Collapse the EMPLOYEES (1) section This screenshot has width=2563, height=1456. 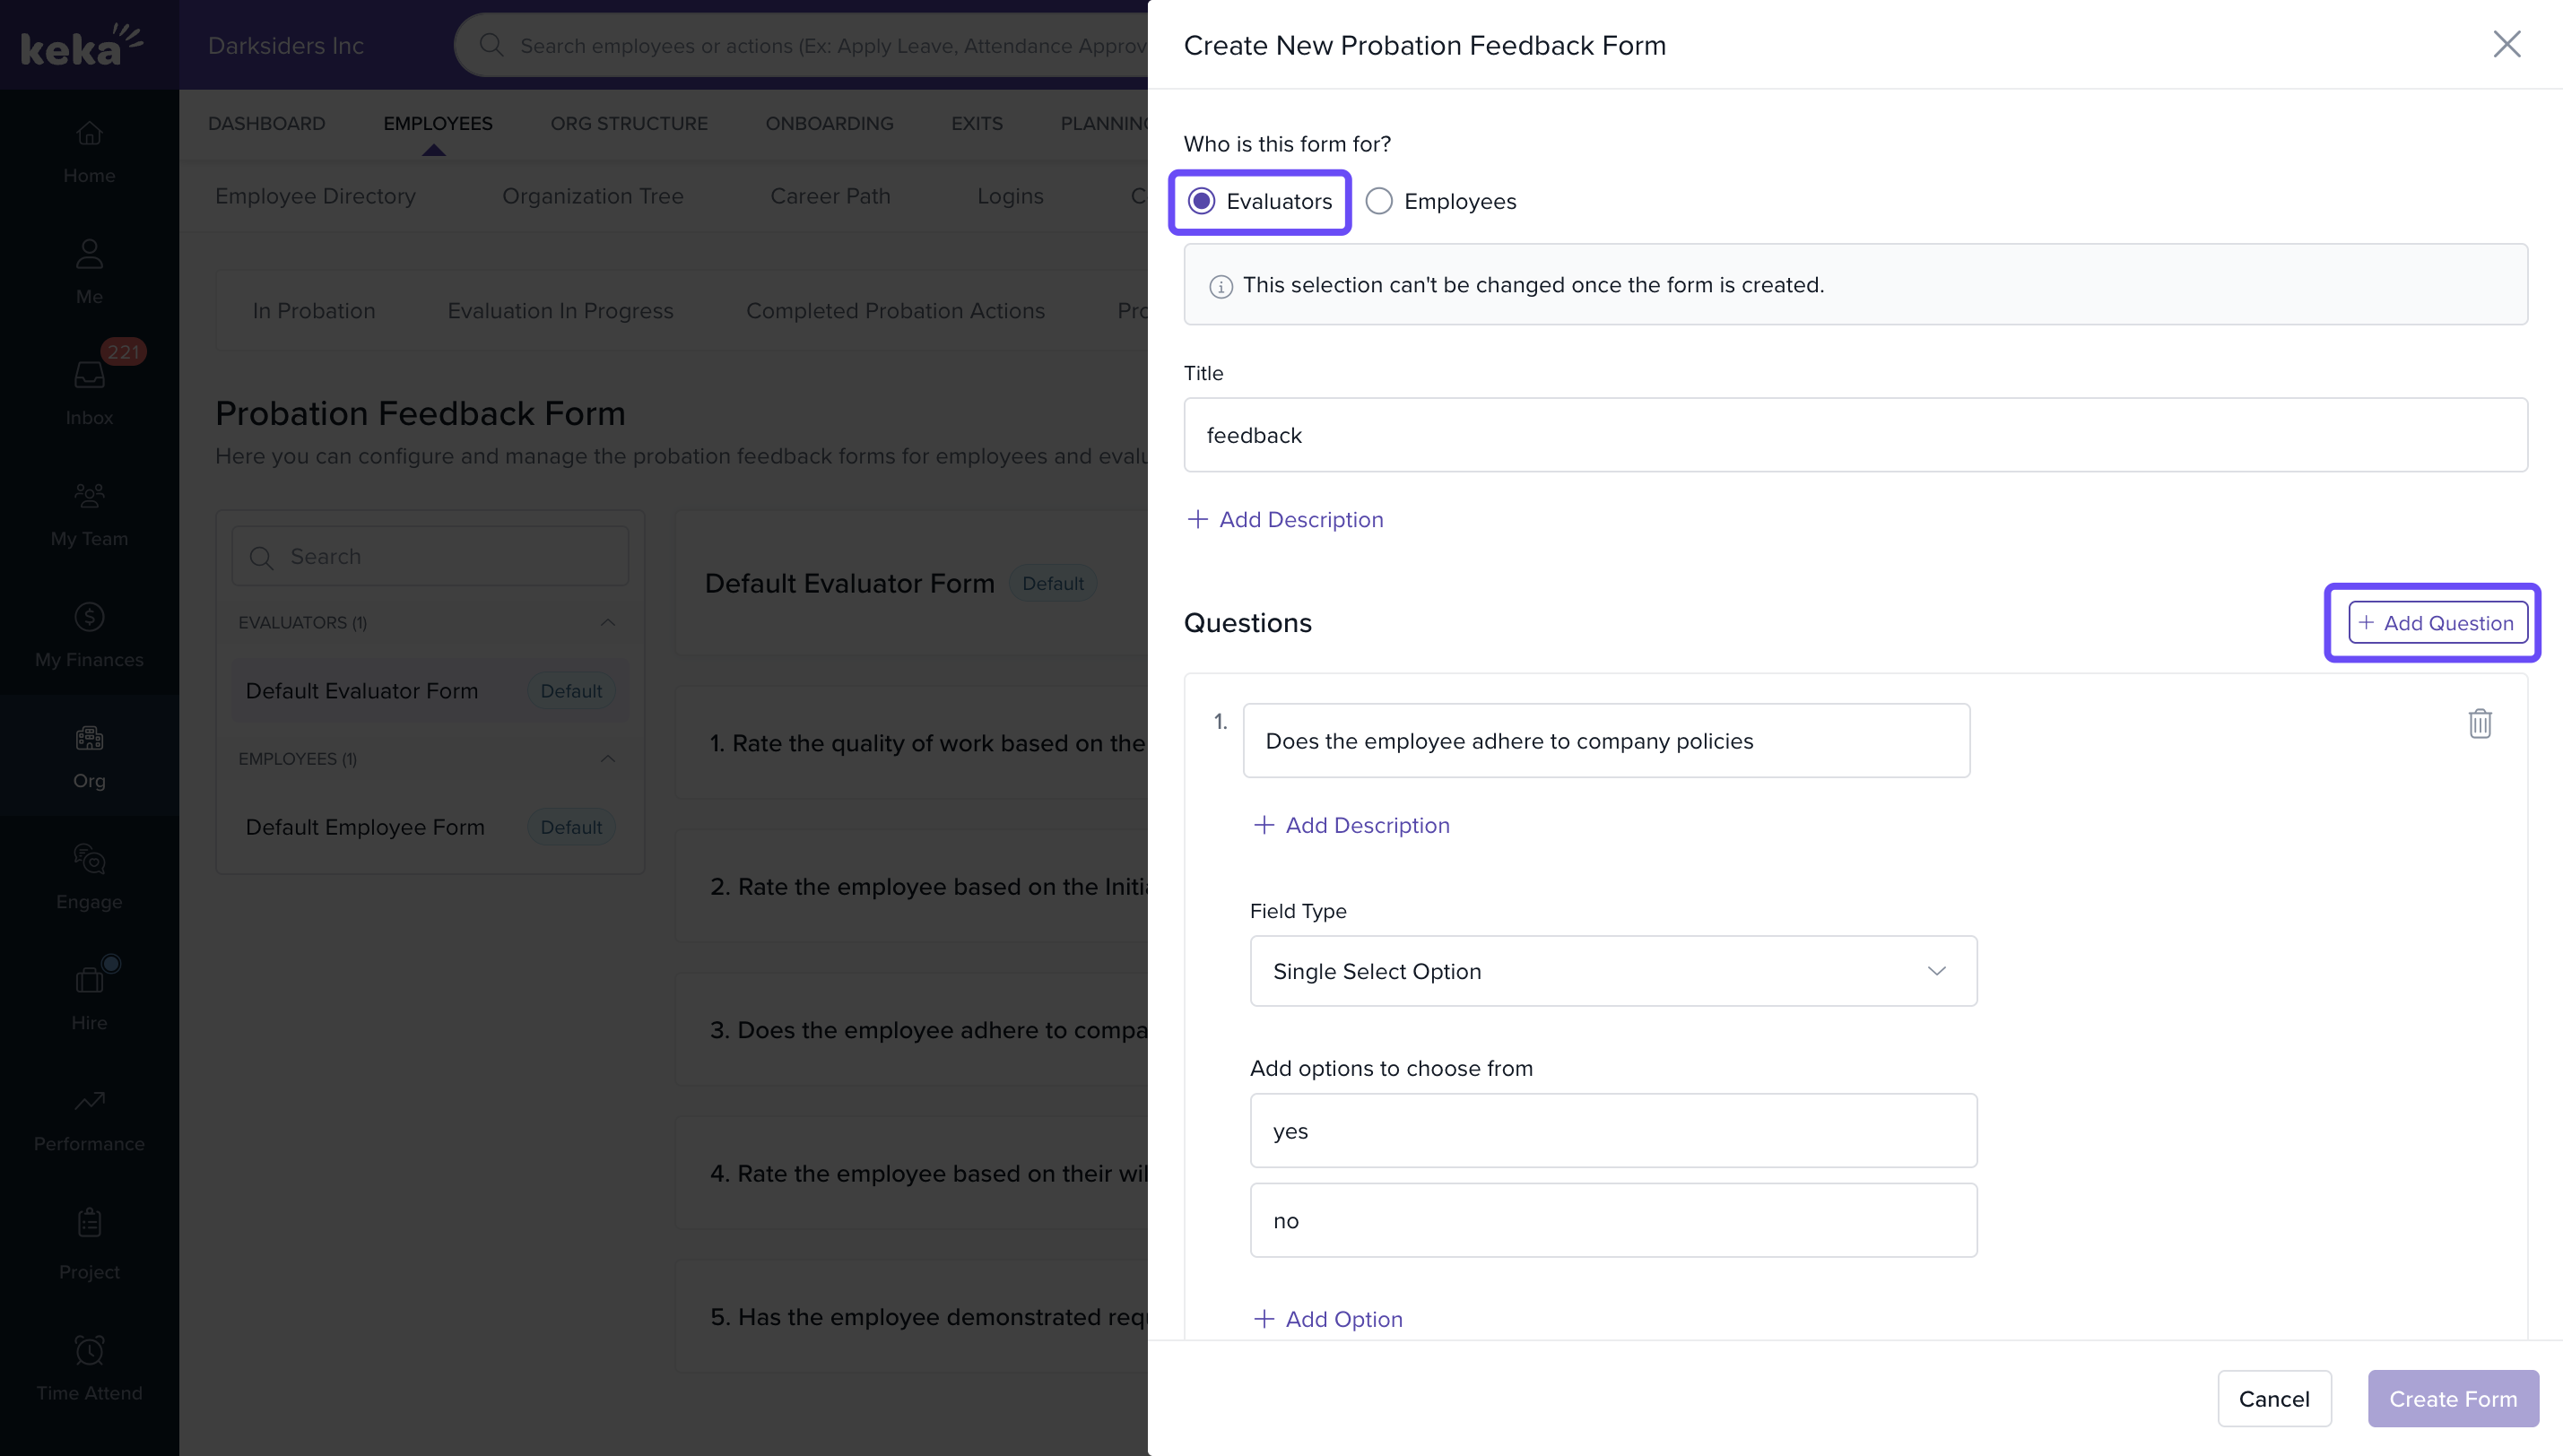[x=607, y=758]
